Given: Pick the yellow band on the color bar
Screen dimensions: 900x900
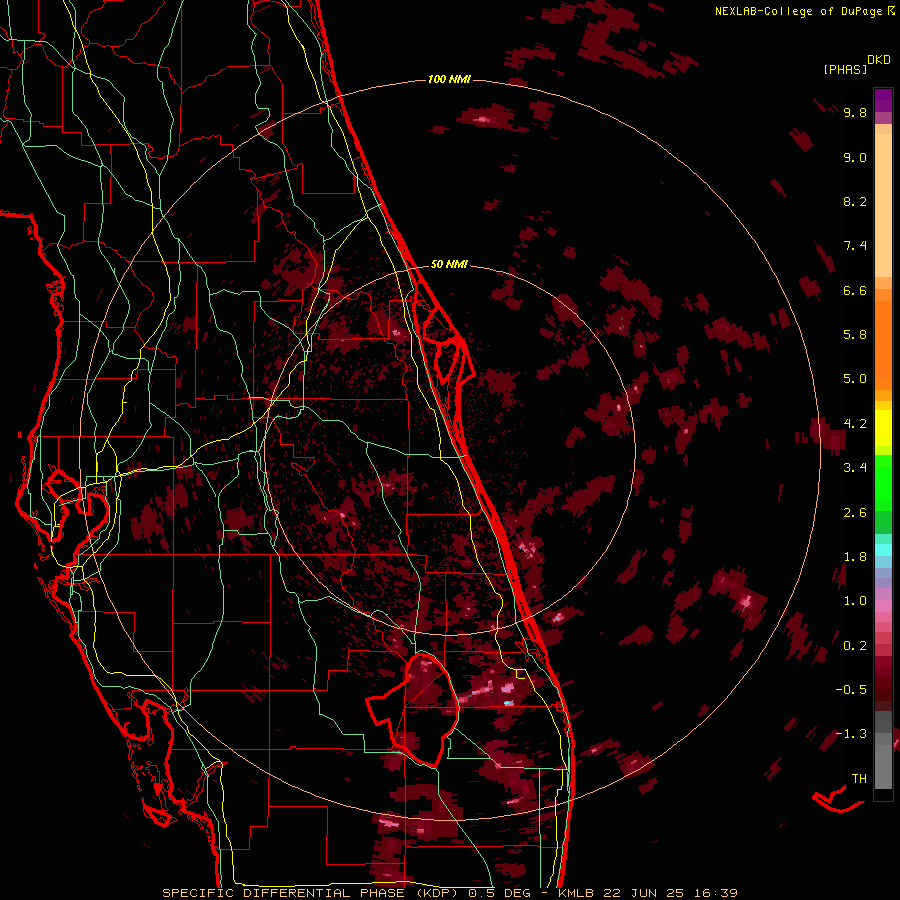Looking at the screenshot, I should coord(883,428).
